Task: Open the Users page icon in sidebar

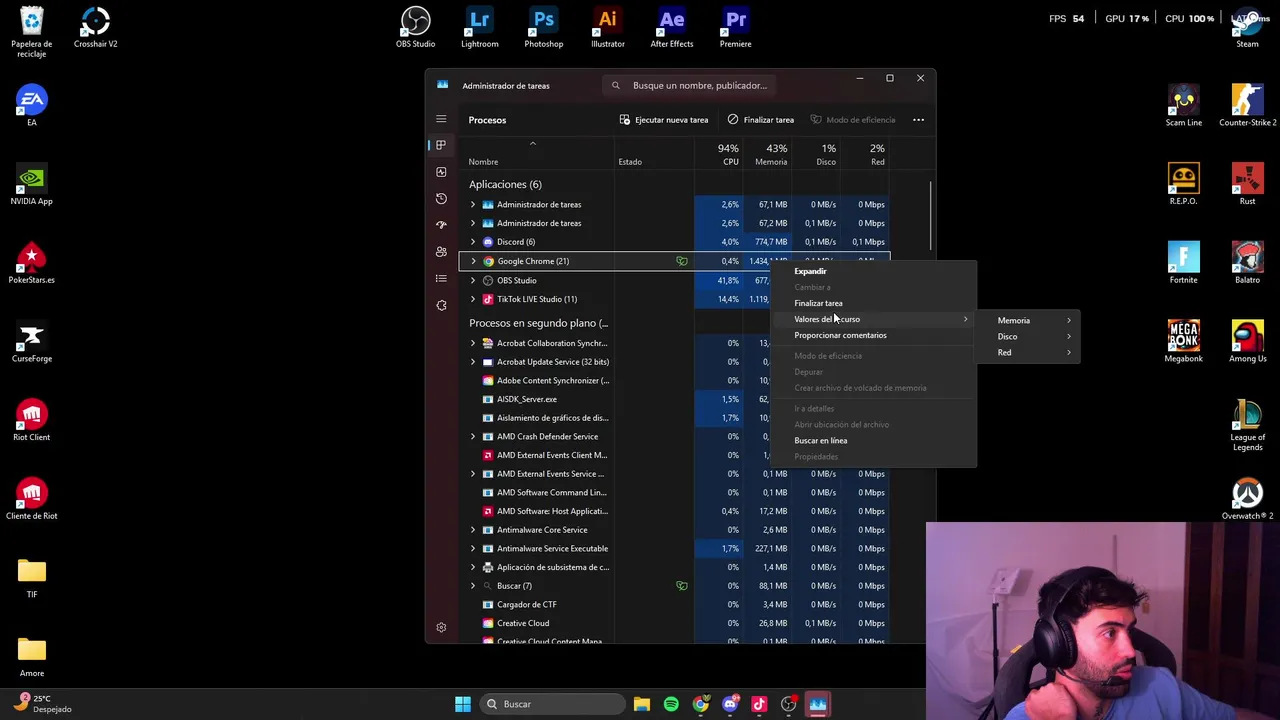Action: pyautogui.click(x=441, y=252)
